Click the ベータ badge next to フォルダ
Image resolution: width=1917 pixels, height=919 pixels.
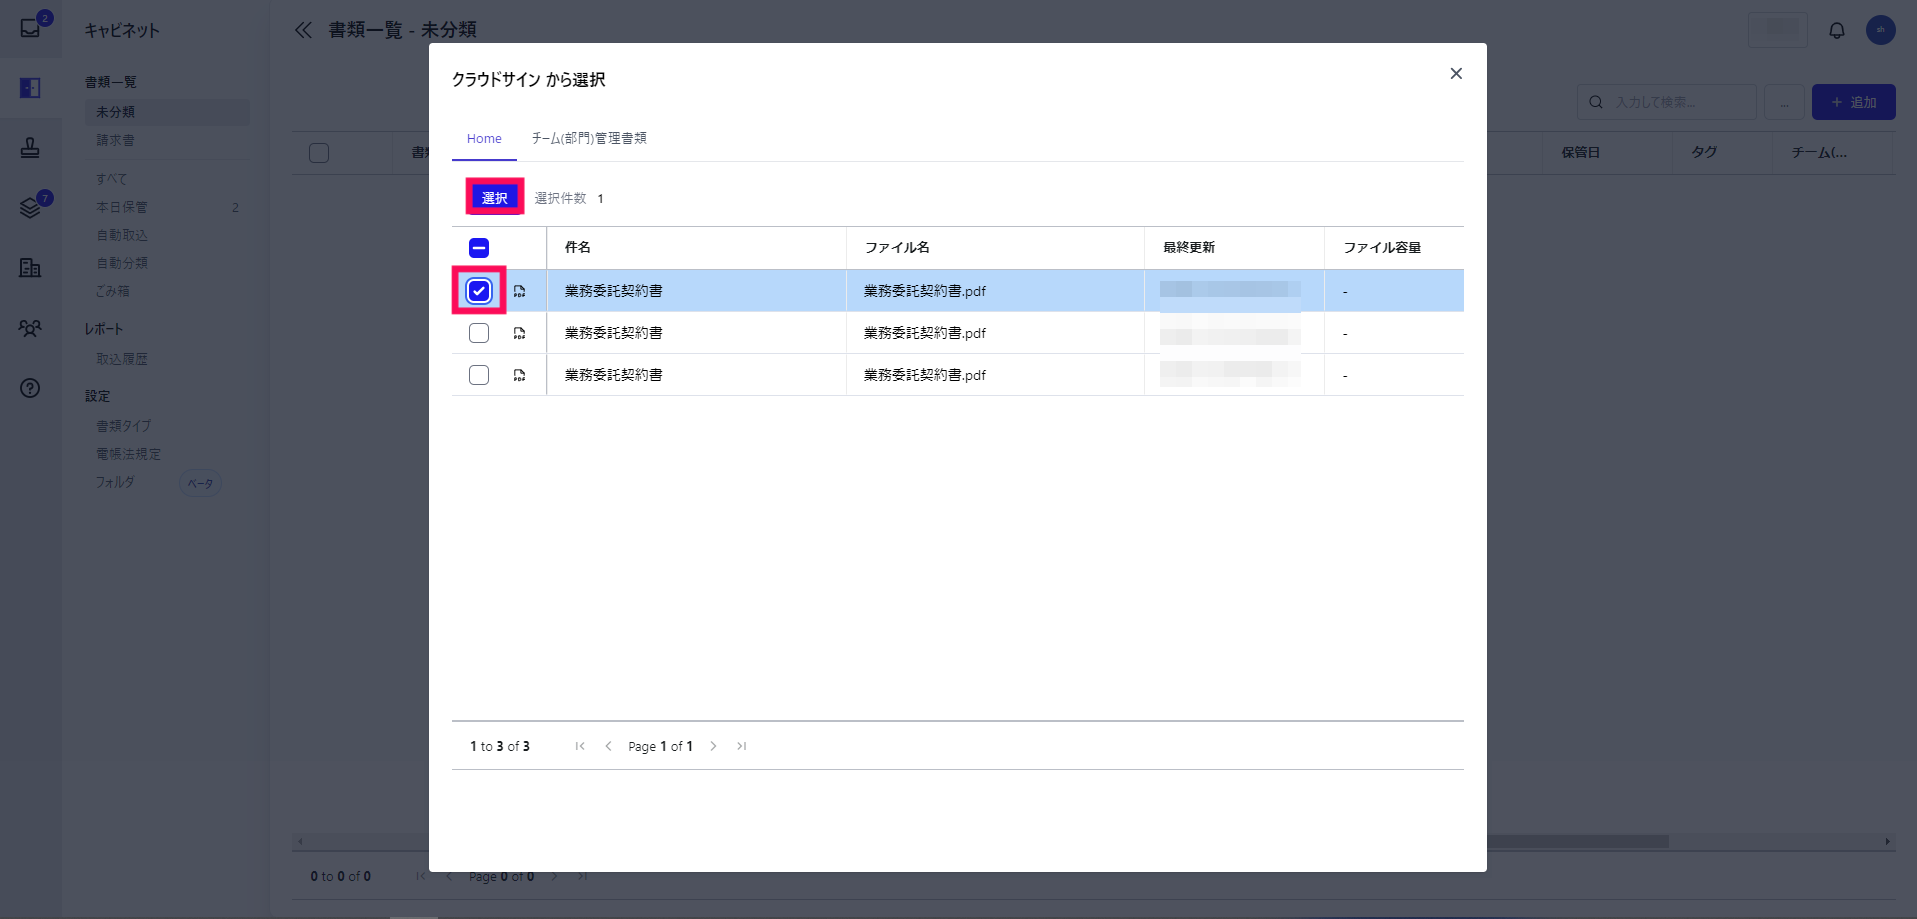tap(200, 484)
